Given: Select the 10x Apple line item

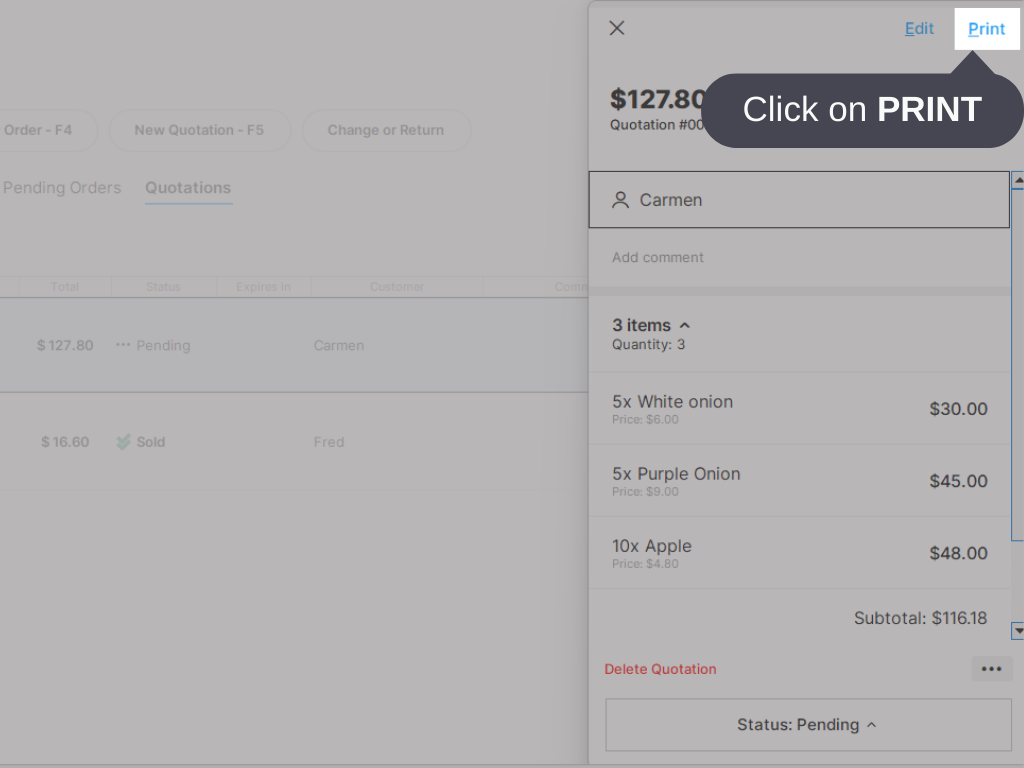Looking at the screenshot, I should click(x=799, y=553).
